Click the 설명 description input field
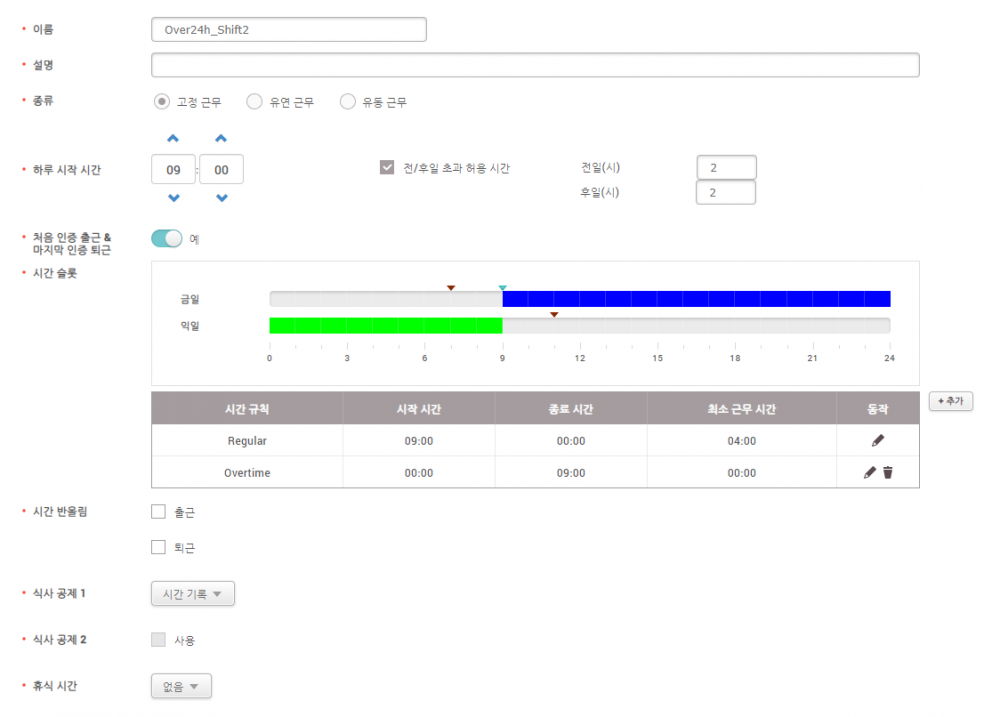Viewport: 1000px width, 717px height. (535, 66)
